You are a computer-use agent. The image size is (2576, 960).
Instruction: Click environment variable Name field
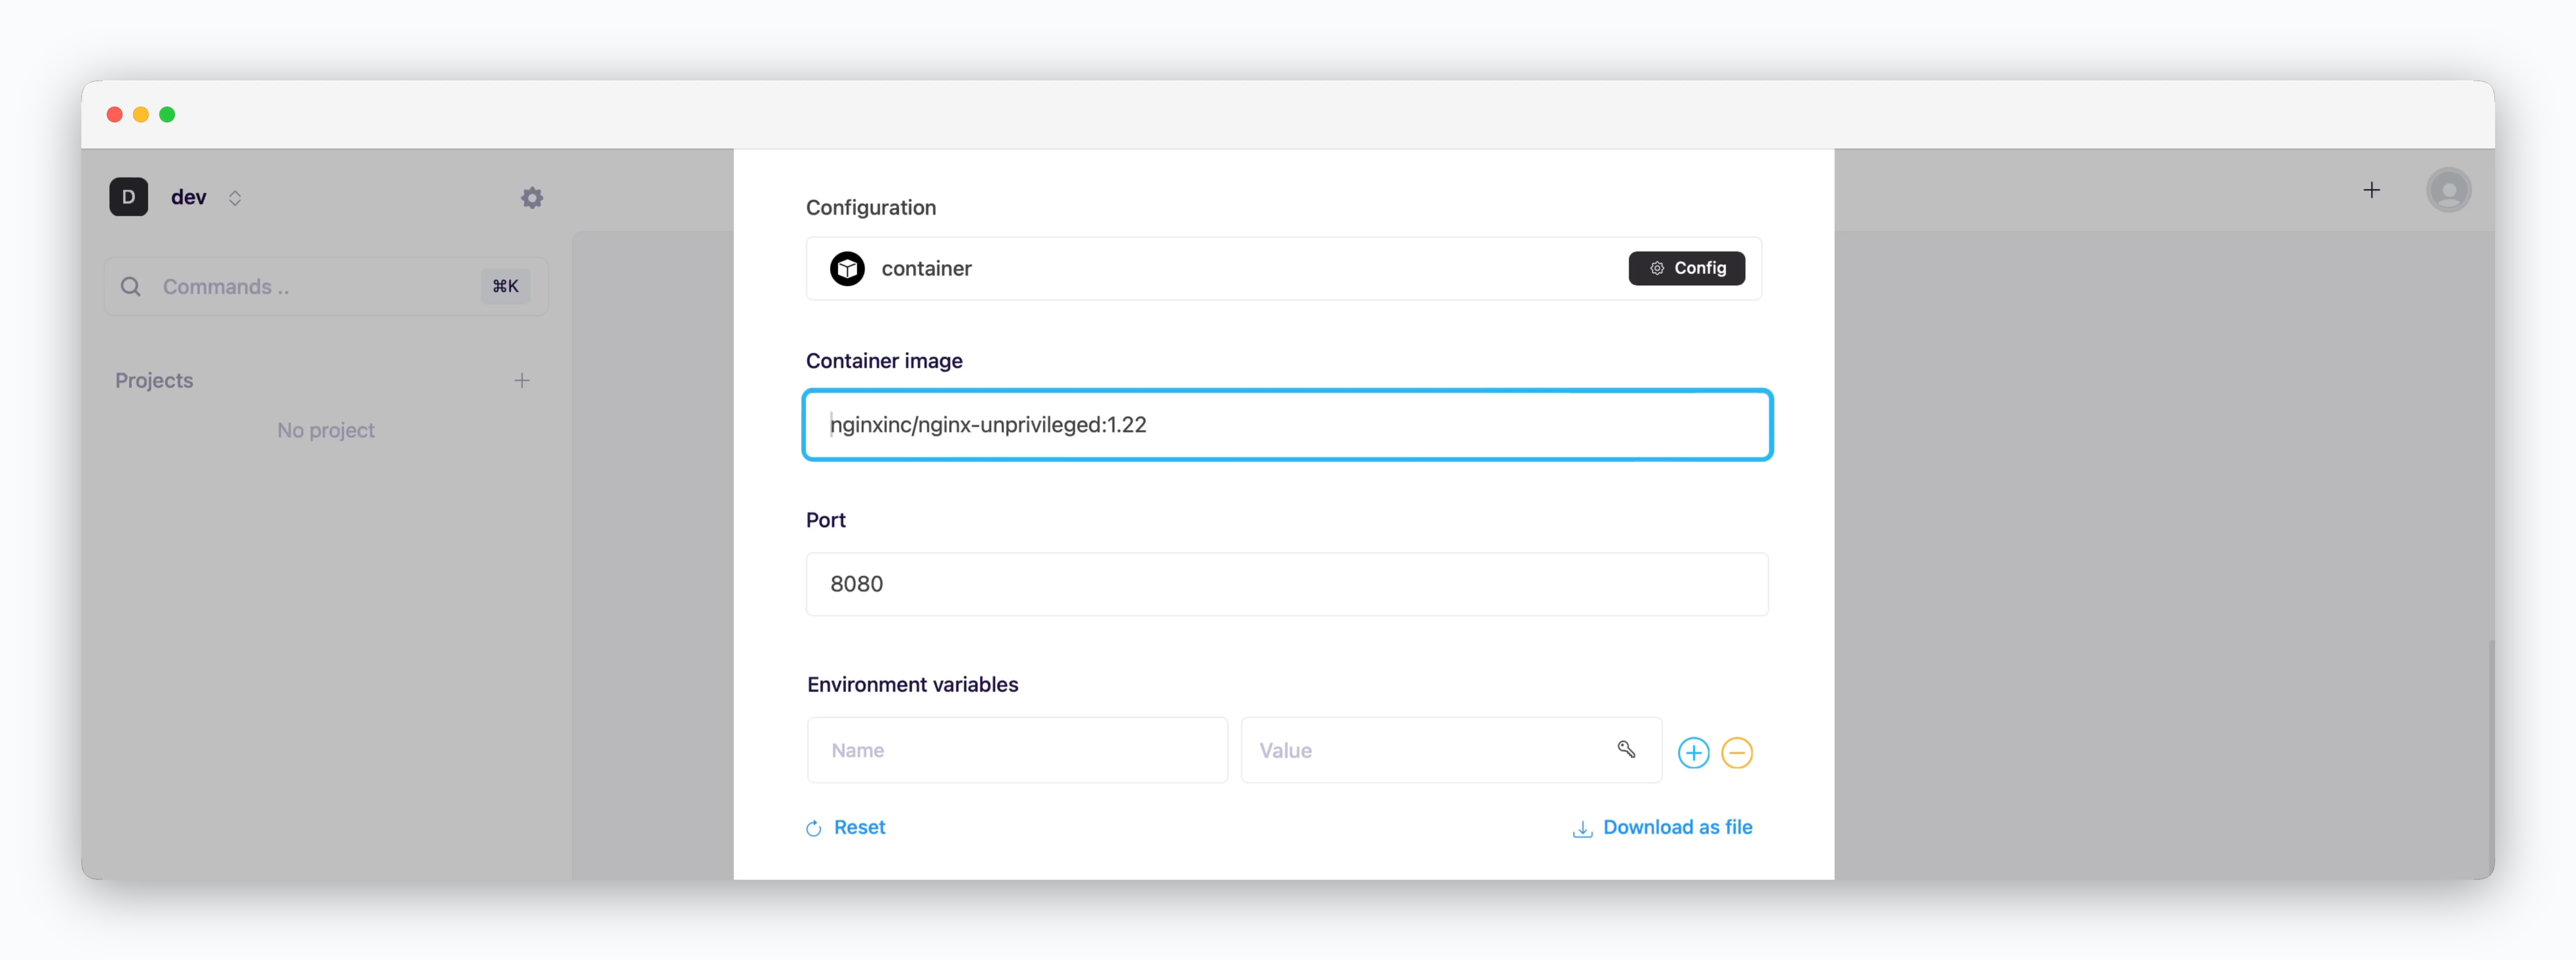1017,750
